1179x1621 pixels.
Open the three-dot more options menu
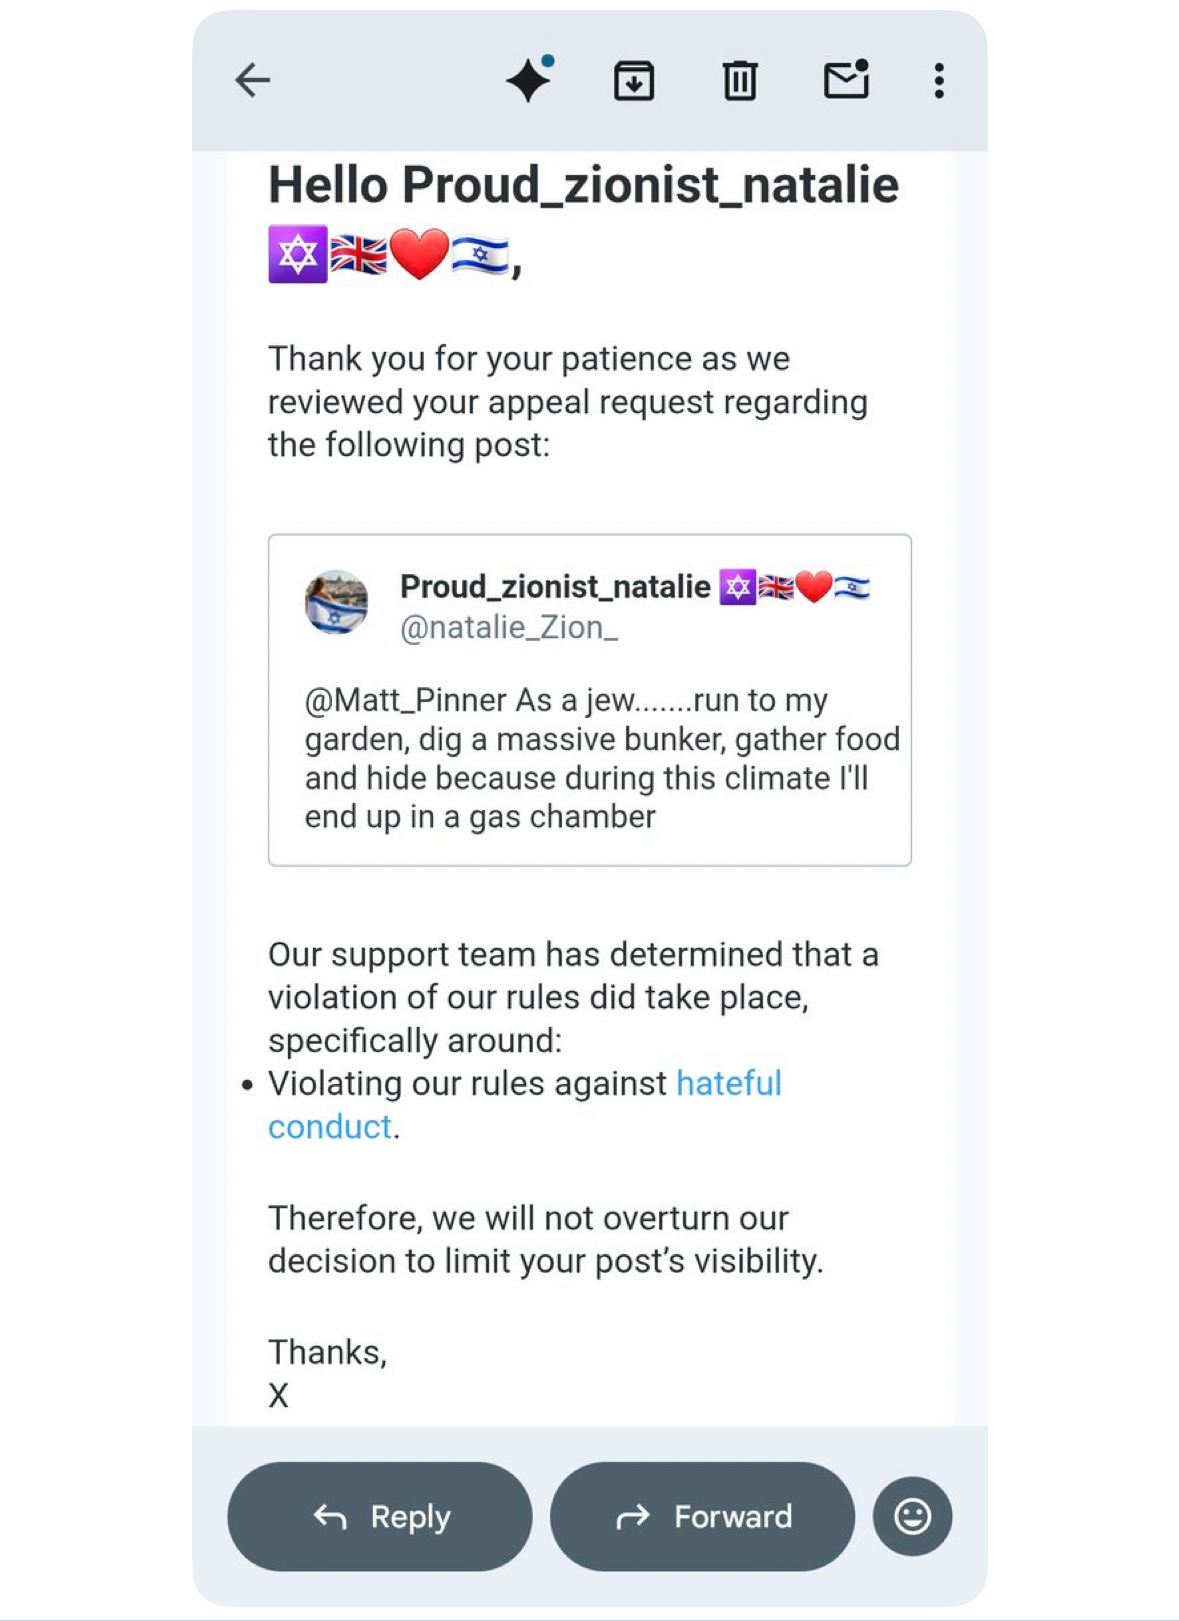[939, 81]
